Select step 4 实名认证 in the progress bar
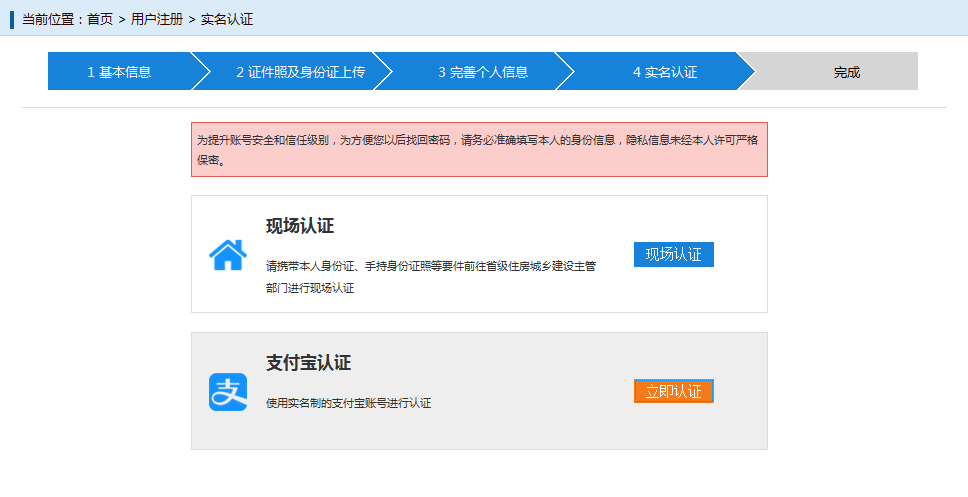 pyautogui.click(x=665, y=72)
